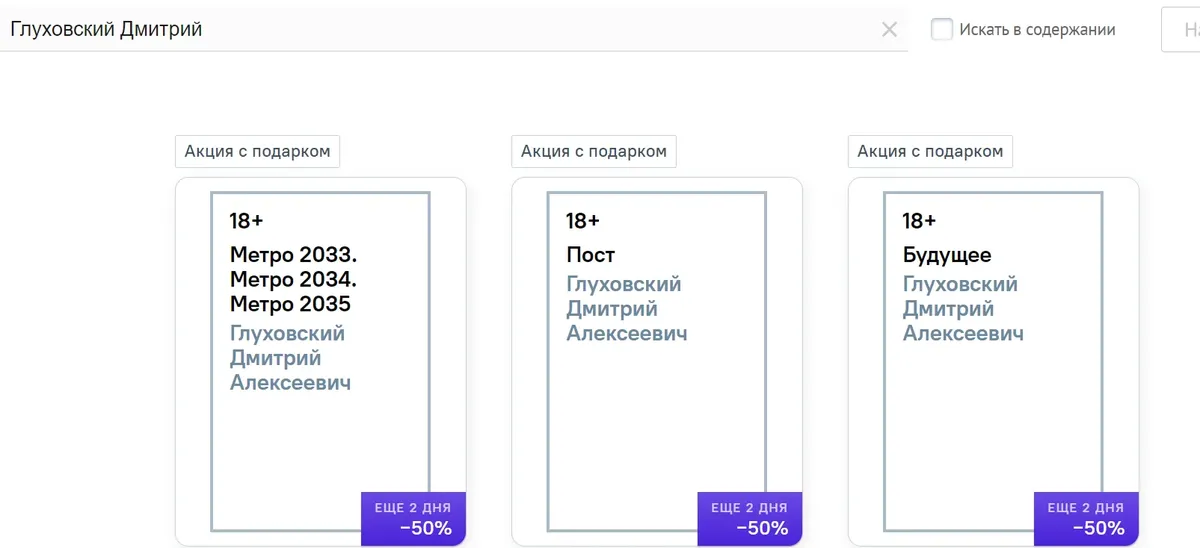Click the author name on the "Будущее" cover
The height and width of the screenshot is (548, 1200).
(962, 309)
